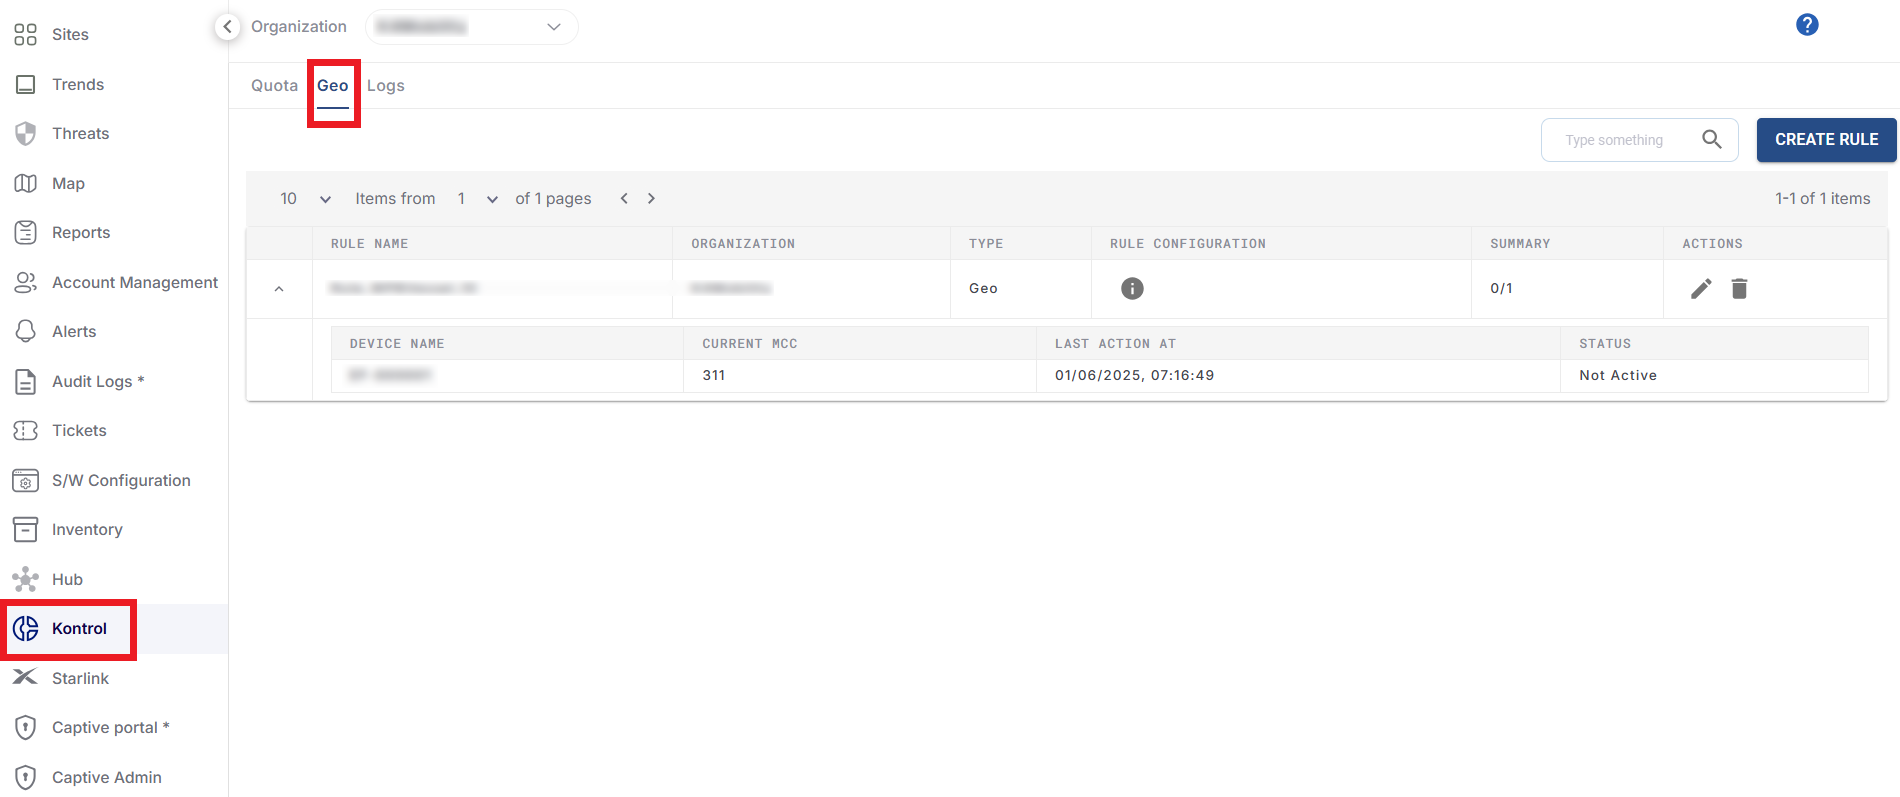The image size is (1900, 797).
Task: Open the rule configuration info icon
Action: point(1131,289)
